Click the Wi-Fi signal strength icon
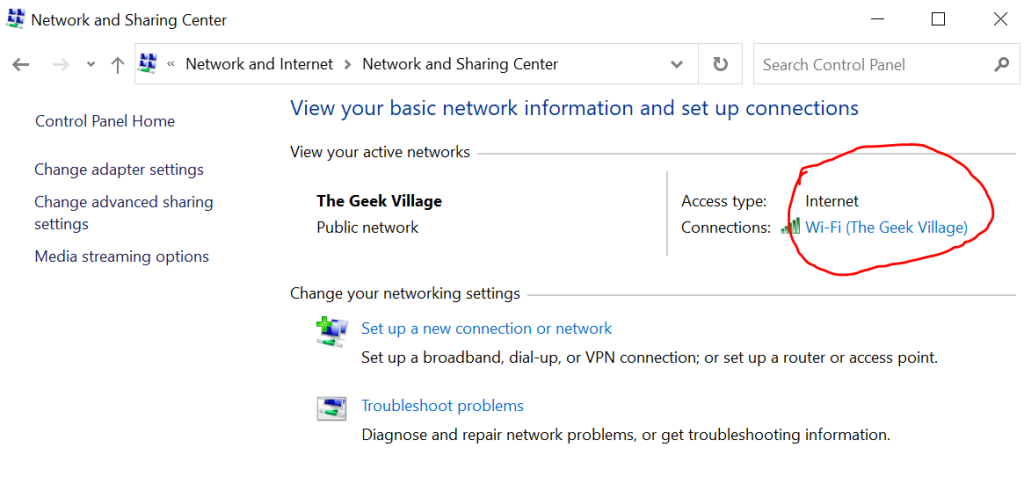Viewport: 1024px width, 491px height. coord(791,227)
